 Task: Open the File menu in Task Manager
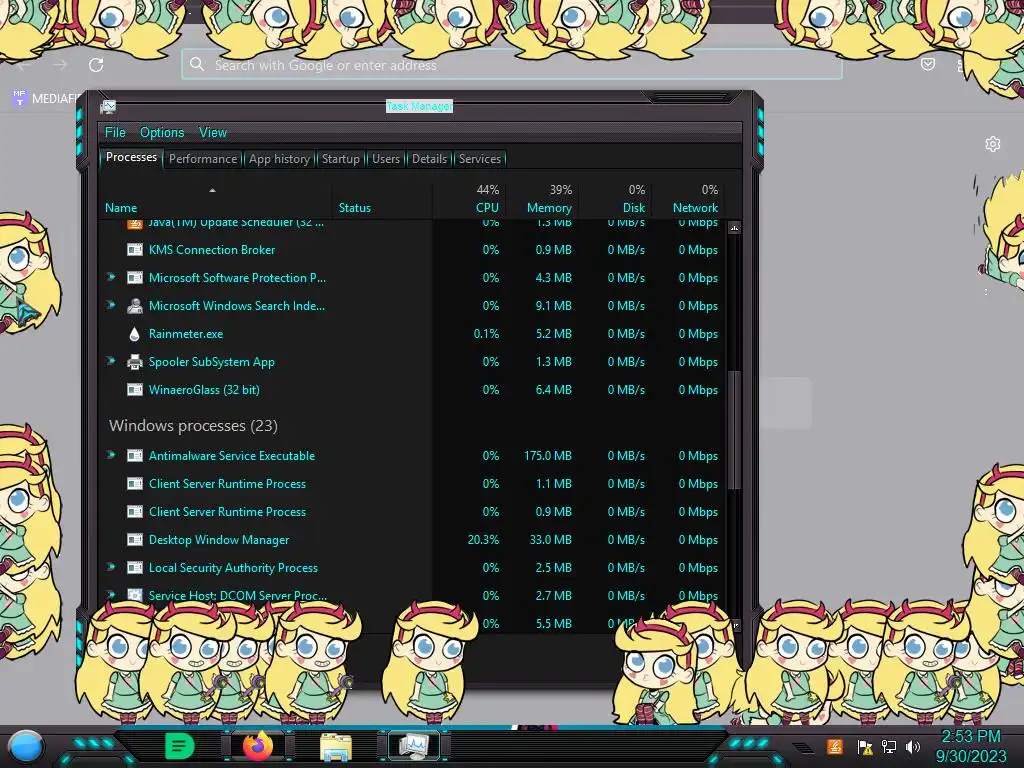click(x=115, y=133)
